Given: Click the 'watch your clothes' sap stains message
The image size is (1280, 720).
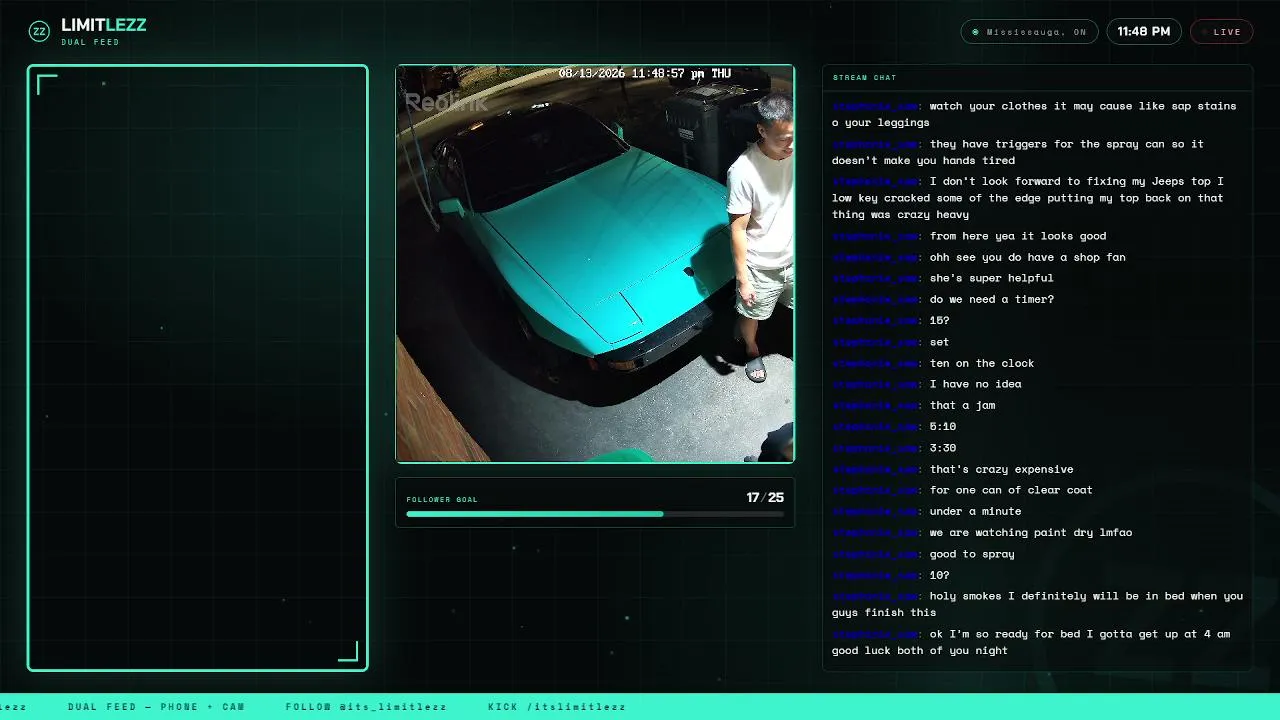Looking at the screenshot, I should 1037,114.
